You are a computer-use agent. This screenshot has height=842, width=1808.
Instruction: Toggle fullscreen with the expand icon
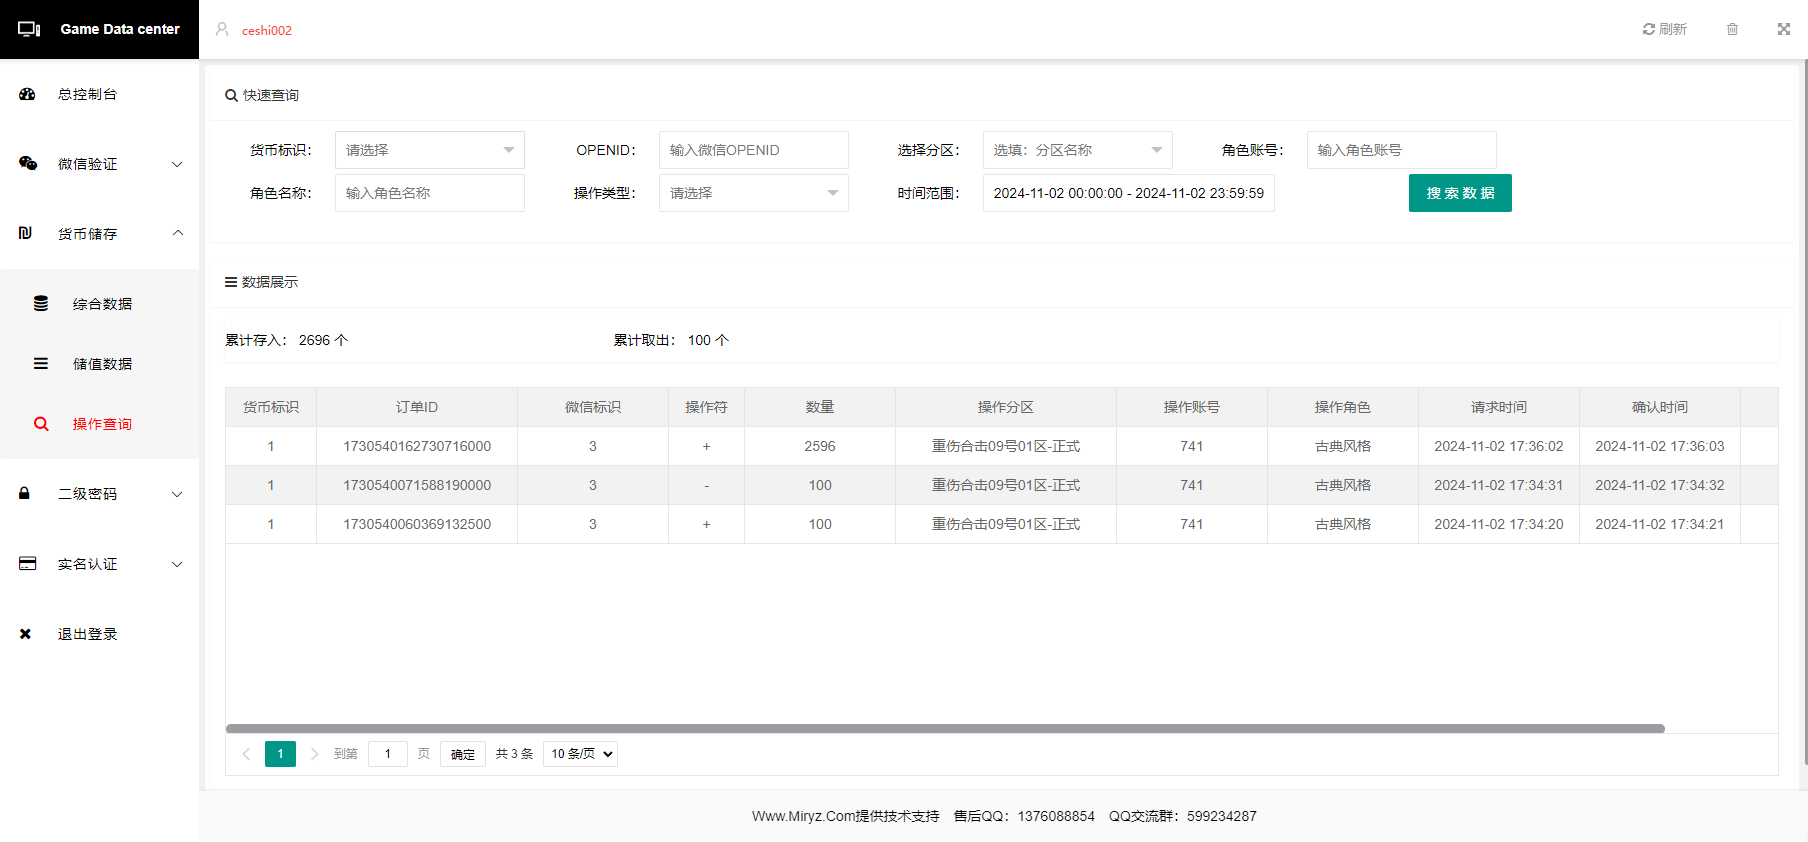pos(1783,29)
